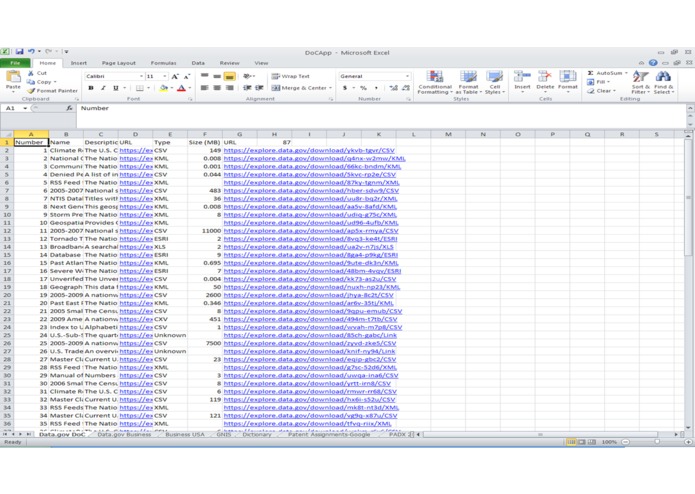This screenshot has width=695, height=494.
Task: Switch to the Data ribbon tab
Action: [198, 63]
